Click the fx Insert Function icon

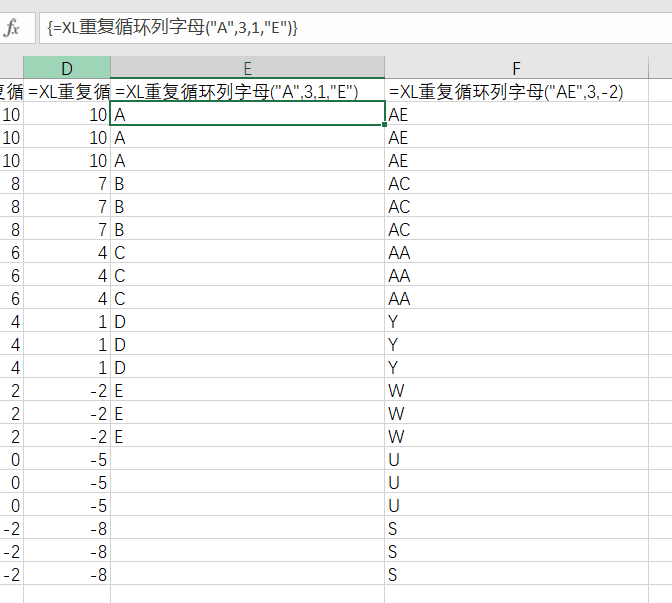tap(12, 28)
